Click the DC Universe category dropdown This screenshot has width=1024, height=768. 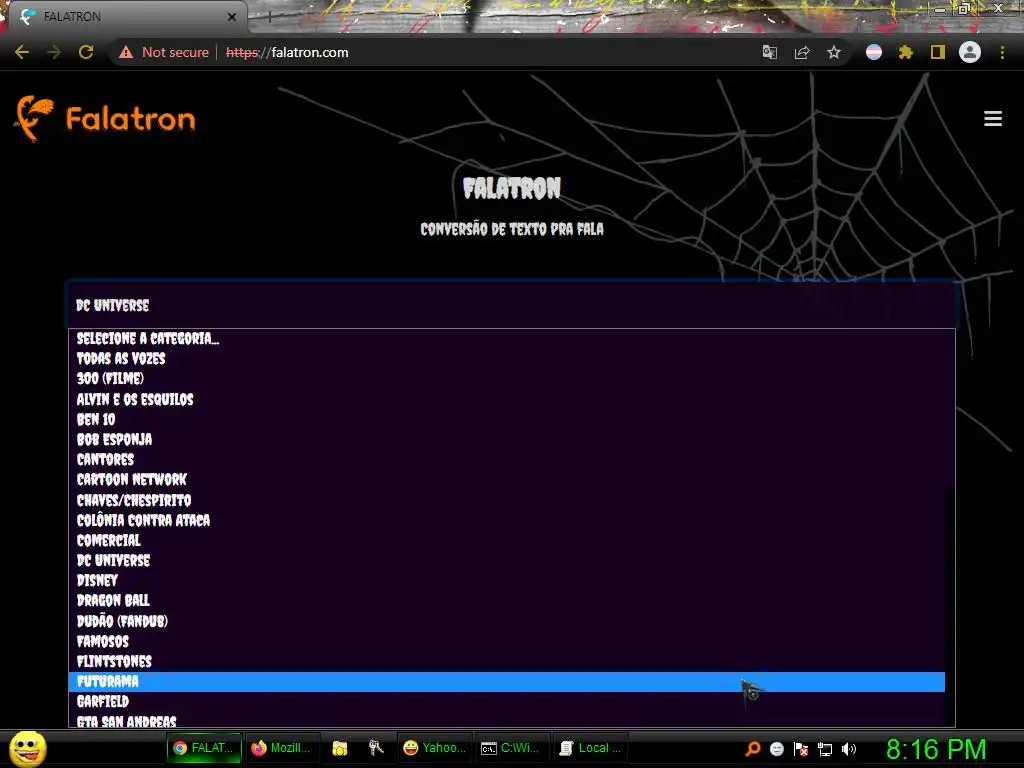pos(511,305)
